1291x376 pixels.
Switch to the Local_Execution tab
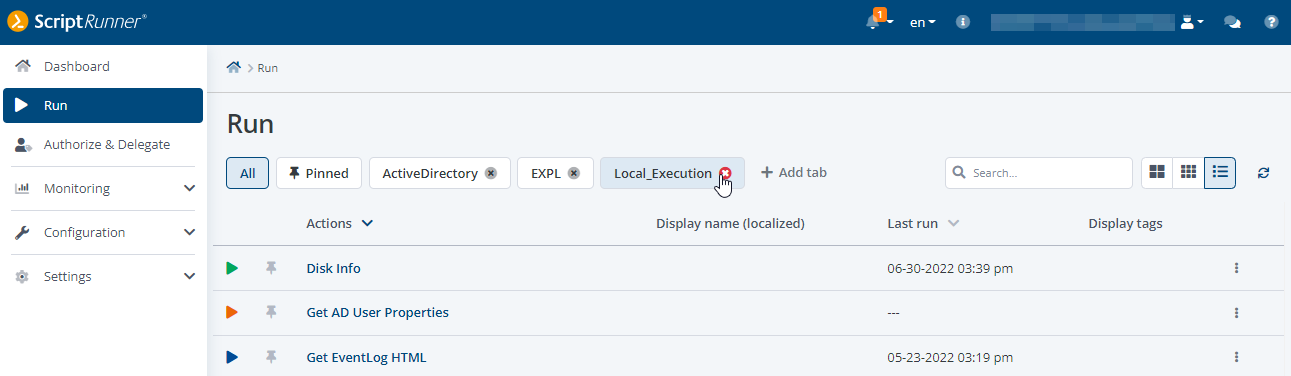663,173
